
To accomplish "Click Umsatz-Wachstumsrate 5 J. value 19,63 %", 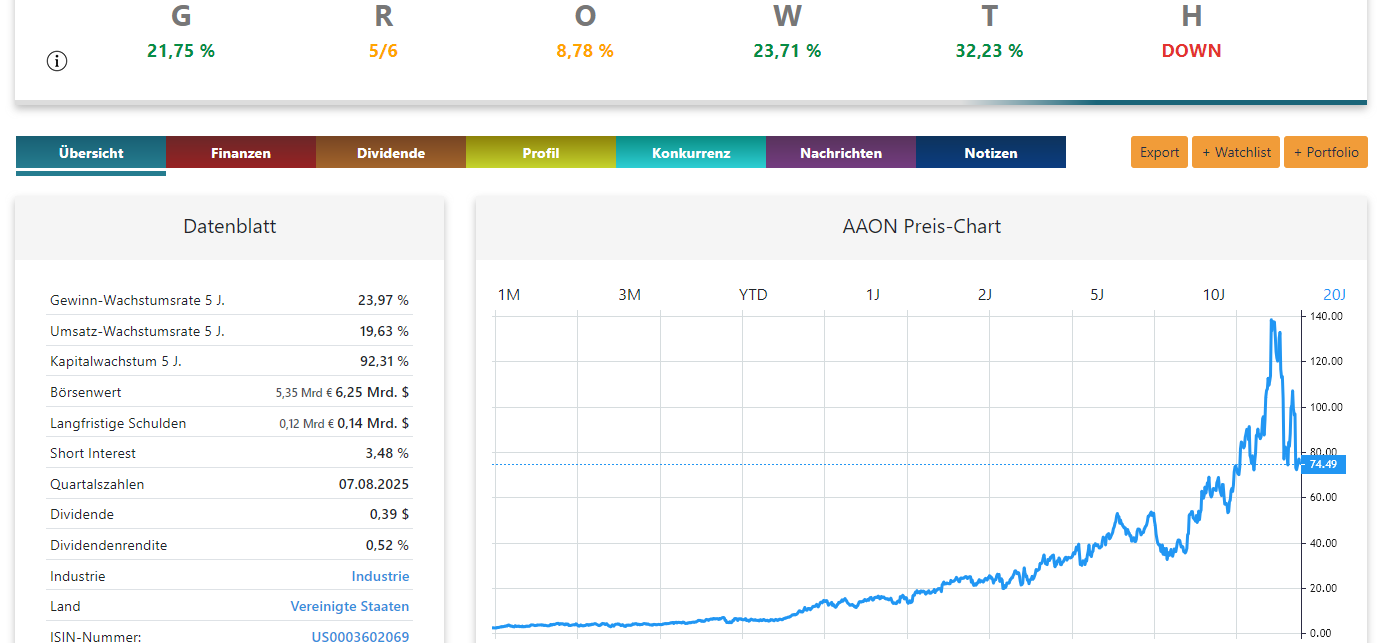I will tap(383, 331).
